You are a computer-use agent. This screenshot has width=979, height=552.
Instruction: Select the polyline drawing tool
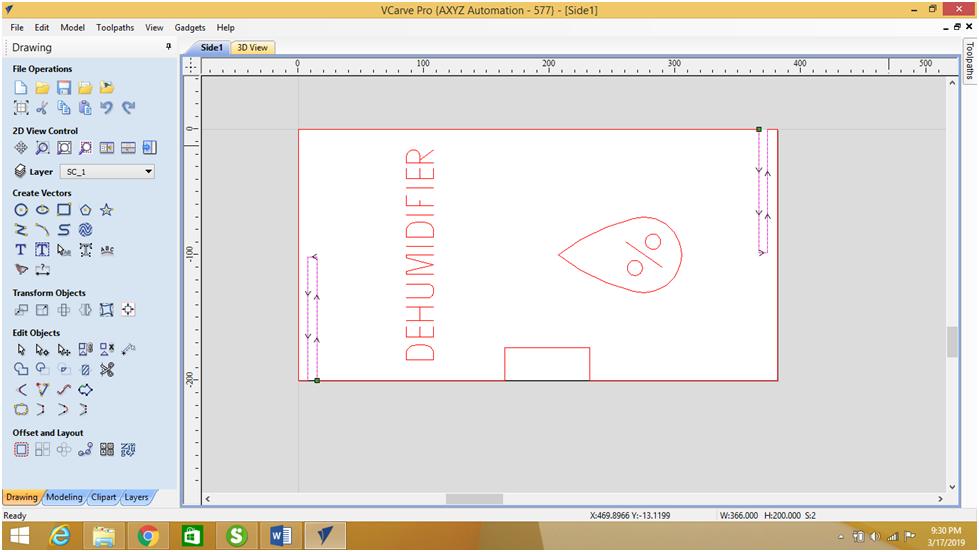[21, 230]
